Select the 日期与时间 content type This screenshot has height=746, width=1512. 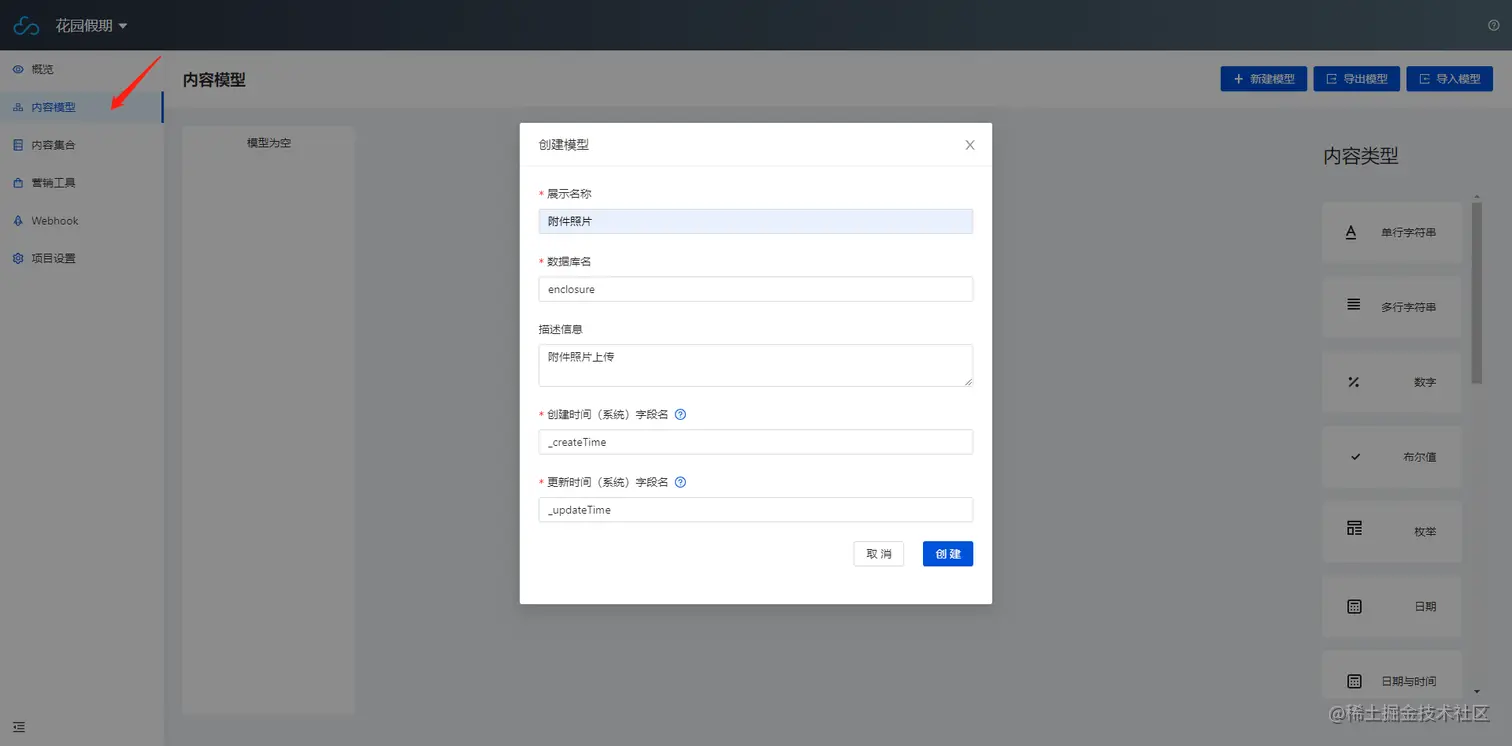point(1391,676)
